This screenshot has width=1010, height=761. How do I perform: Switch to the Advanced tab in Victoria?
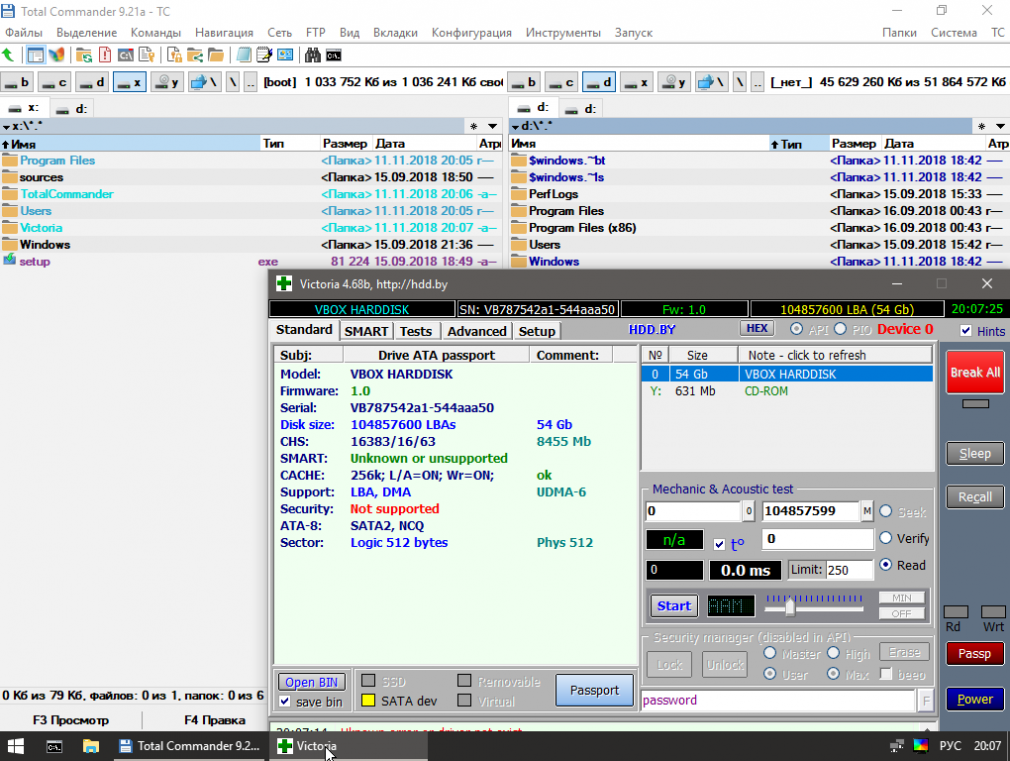(477, 331)
